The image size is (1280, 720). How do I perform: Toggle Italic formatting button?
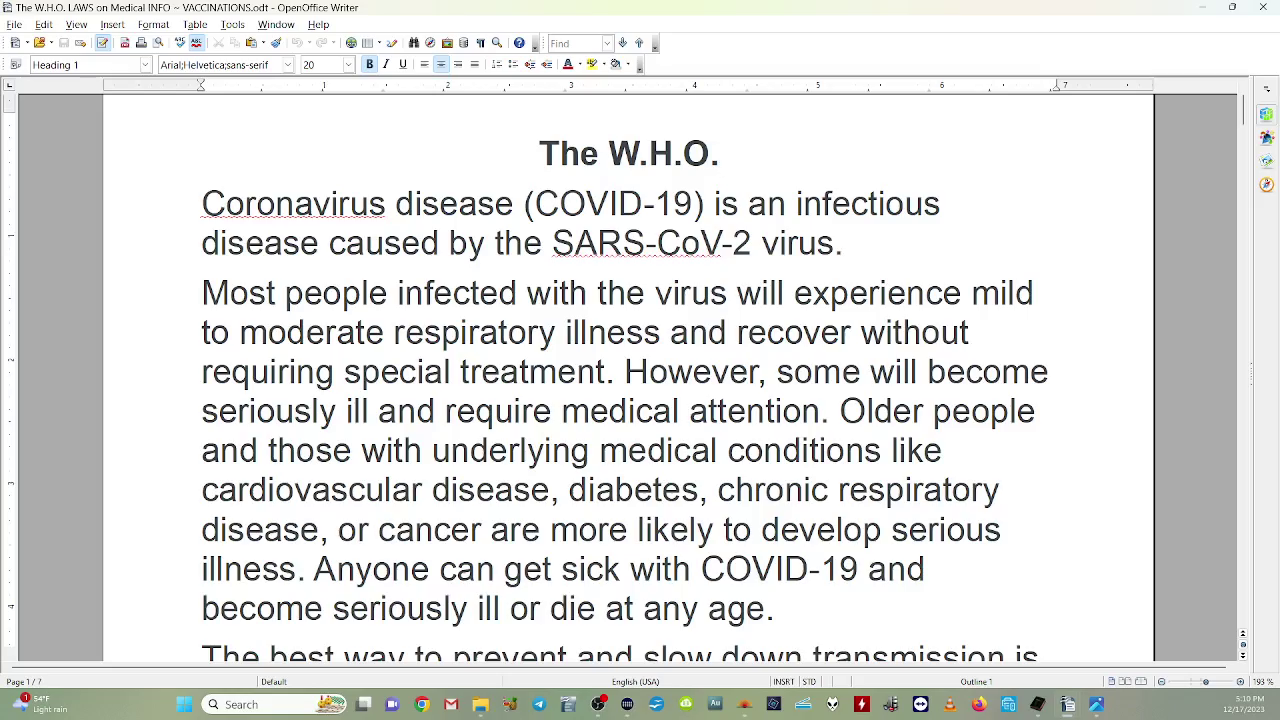pyautogui.click(x=386, y=64)
